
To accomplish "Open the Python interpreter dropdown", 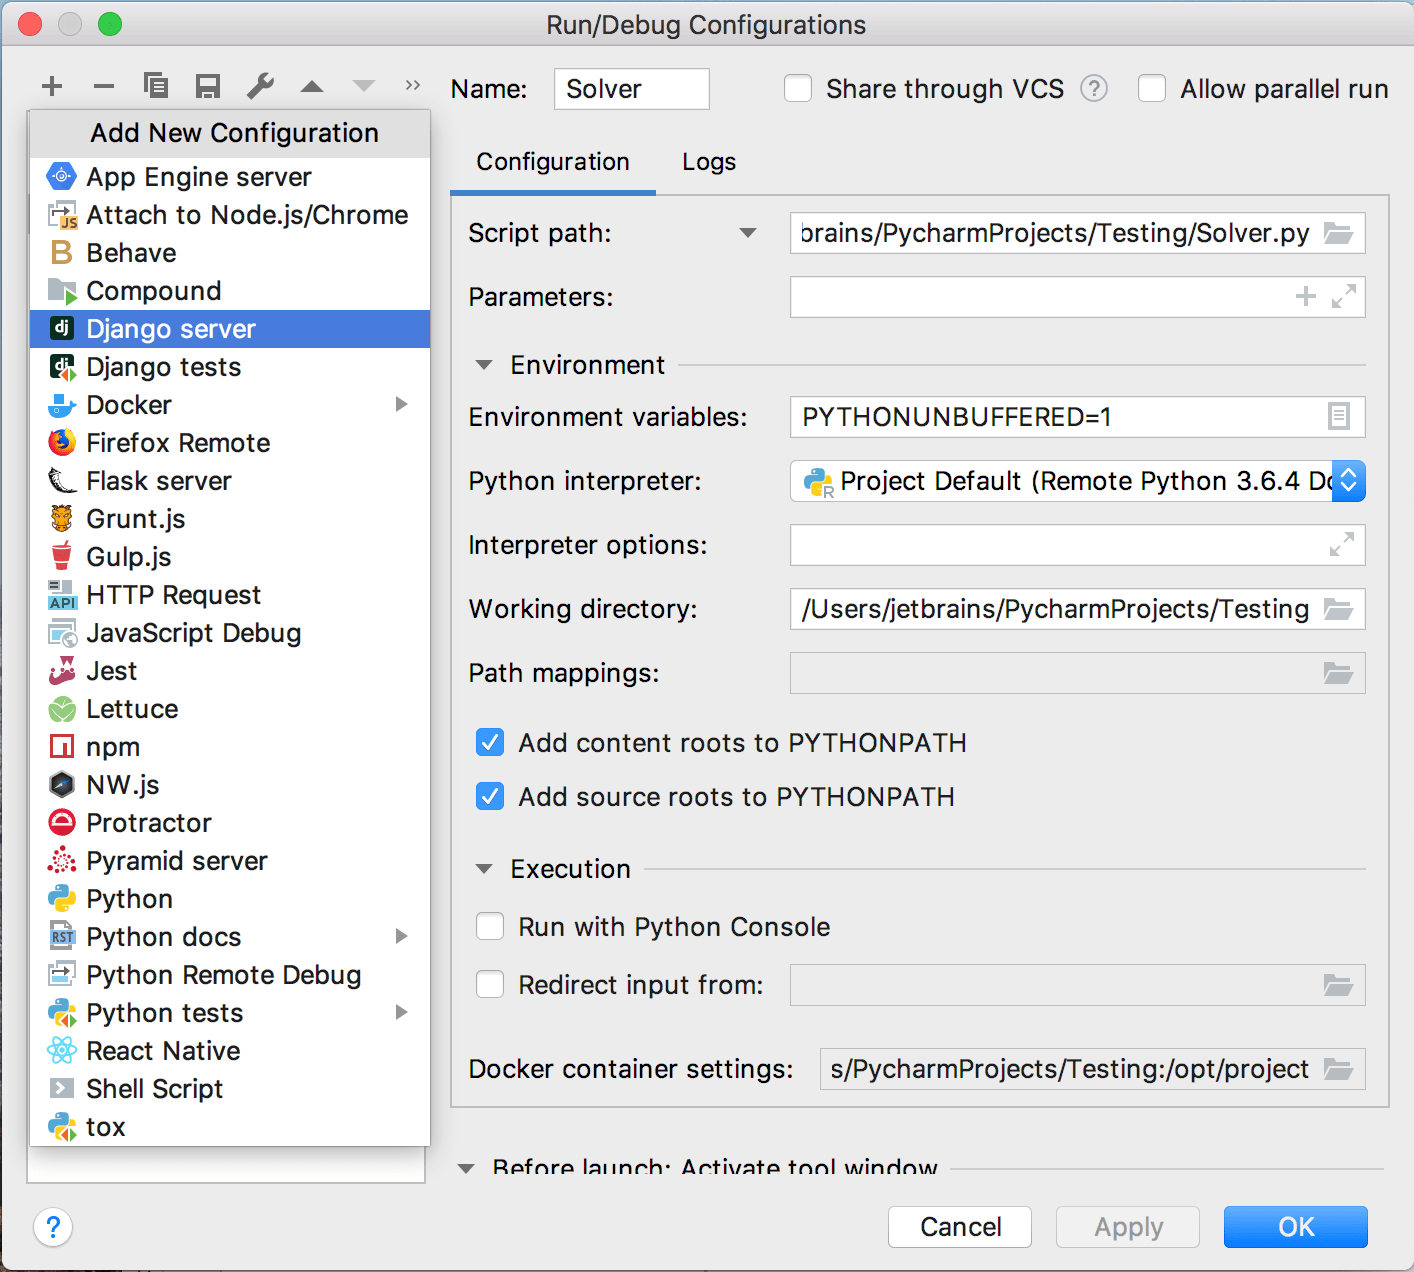I will tap(1348, 481).
